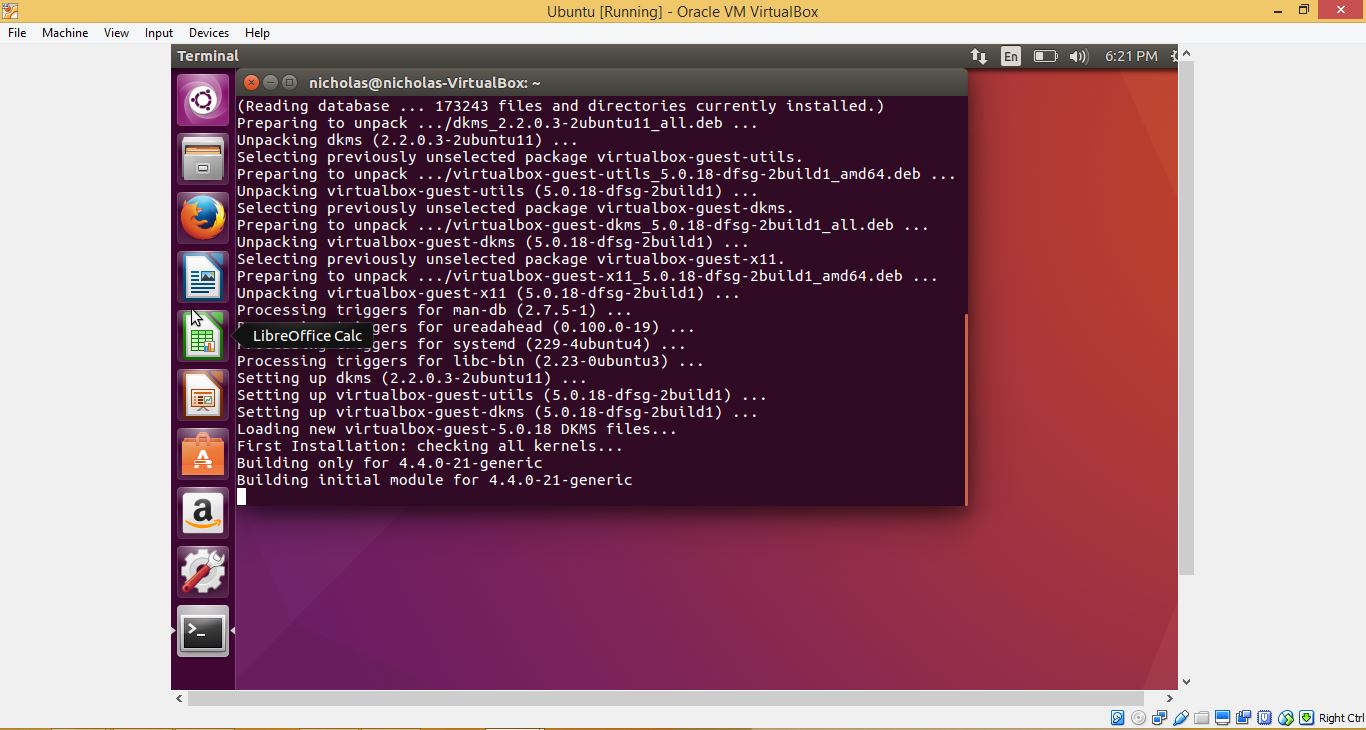The image size is (1366, 730).
Task: Select the Terminal icon in the launcher
Action: pos(203,631)
